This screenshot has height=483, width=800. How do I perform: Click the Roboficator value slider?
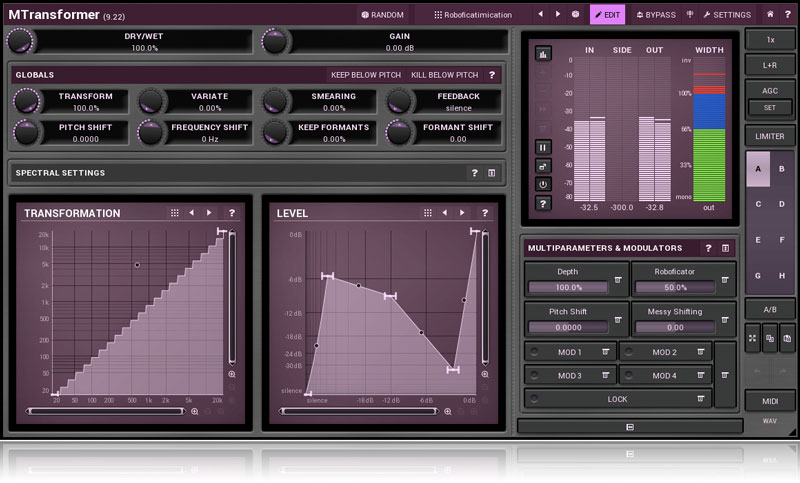tap(675, 287)
